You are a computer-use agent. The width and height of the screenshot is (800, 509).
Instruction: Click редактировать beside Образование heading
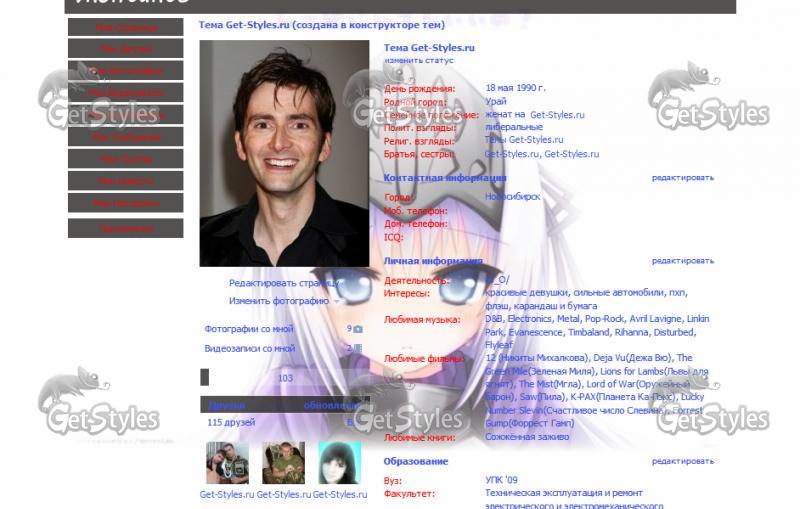pyautogui.click(x=683, y=462)
